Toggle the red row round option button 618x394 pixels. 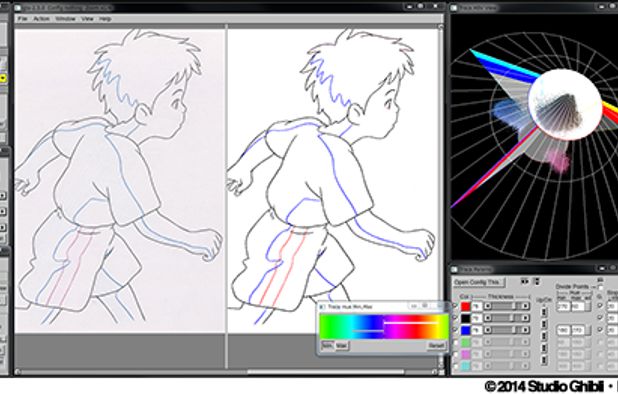pyautogui.click(x=600, y=306)
